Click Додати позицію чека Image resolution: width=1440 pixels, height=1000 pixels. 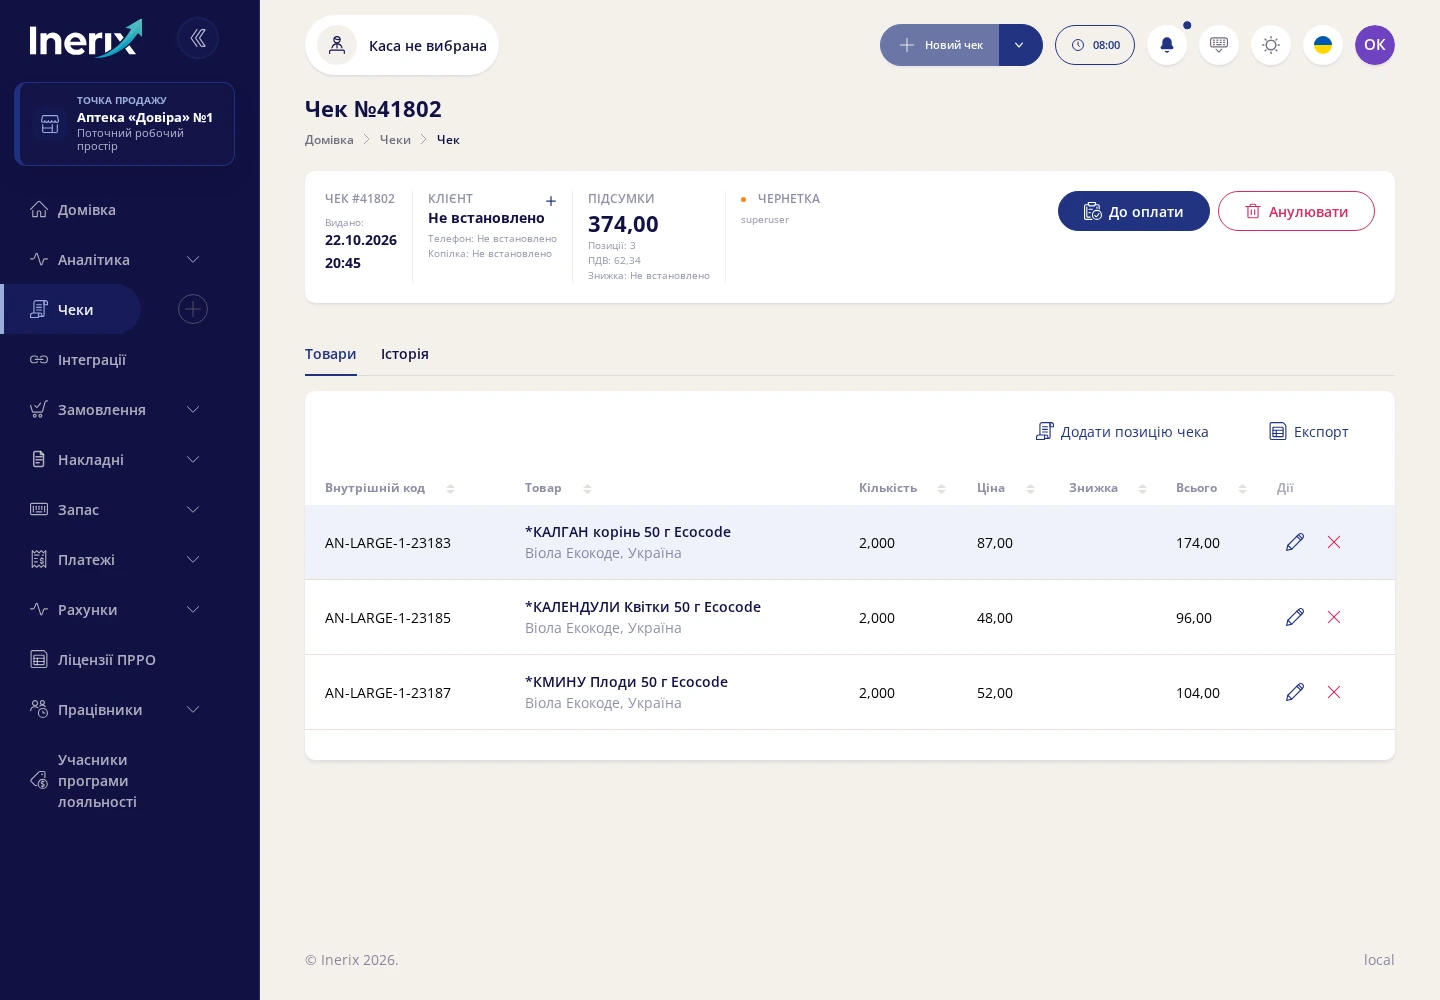[1122, 431]
